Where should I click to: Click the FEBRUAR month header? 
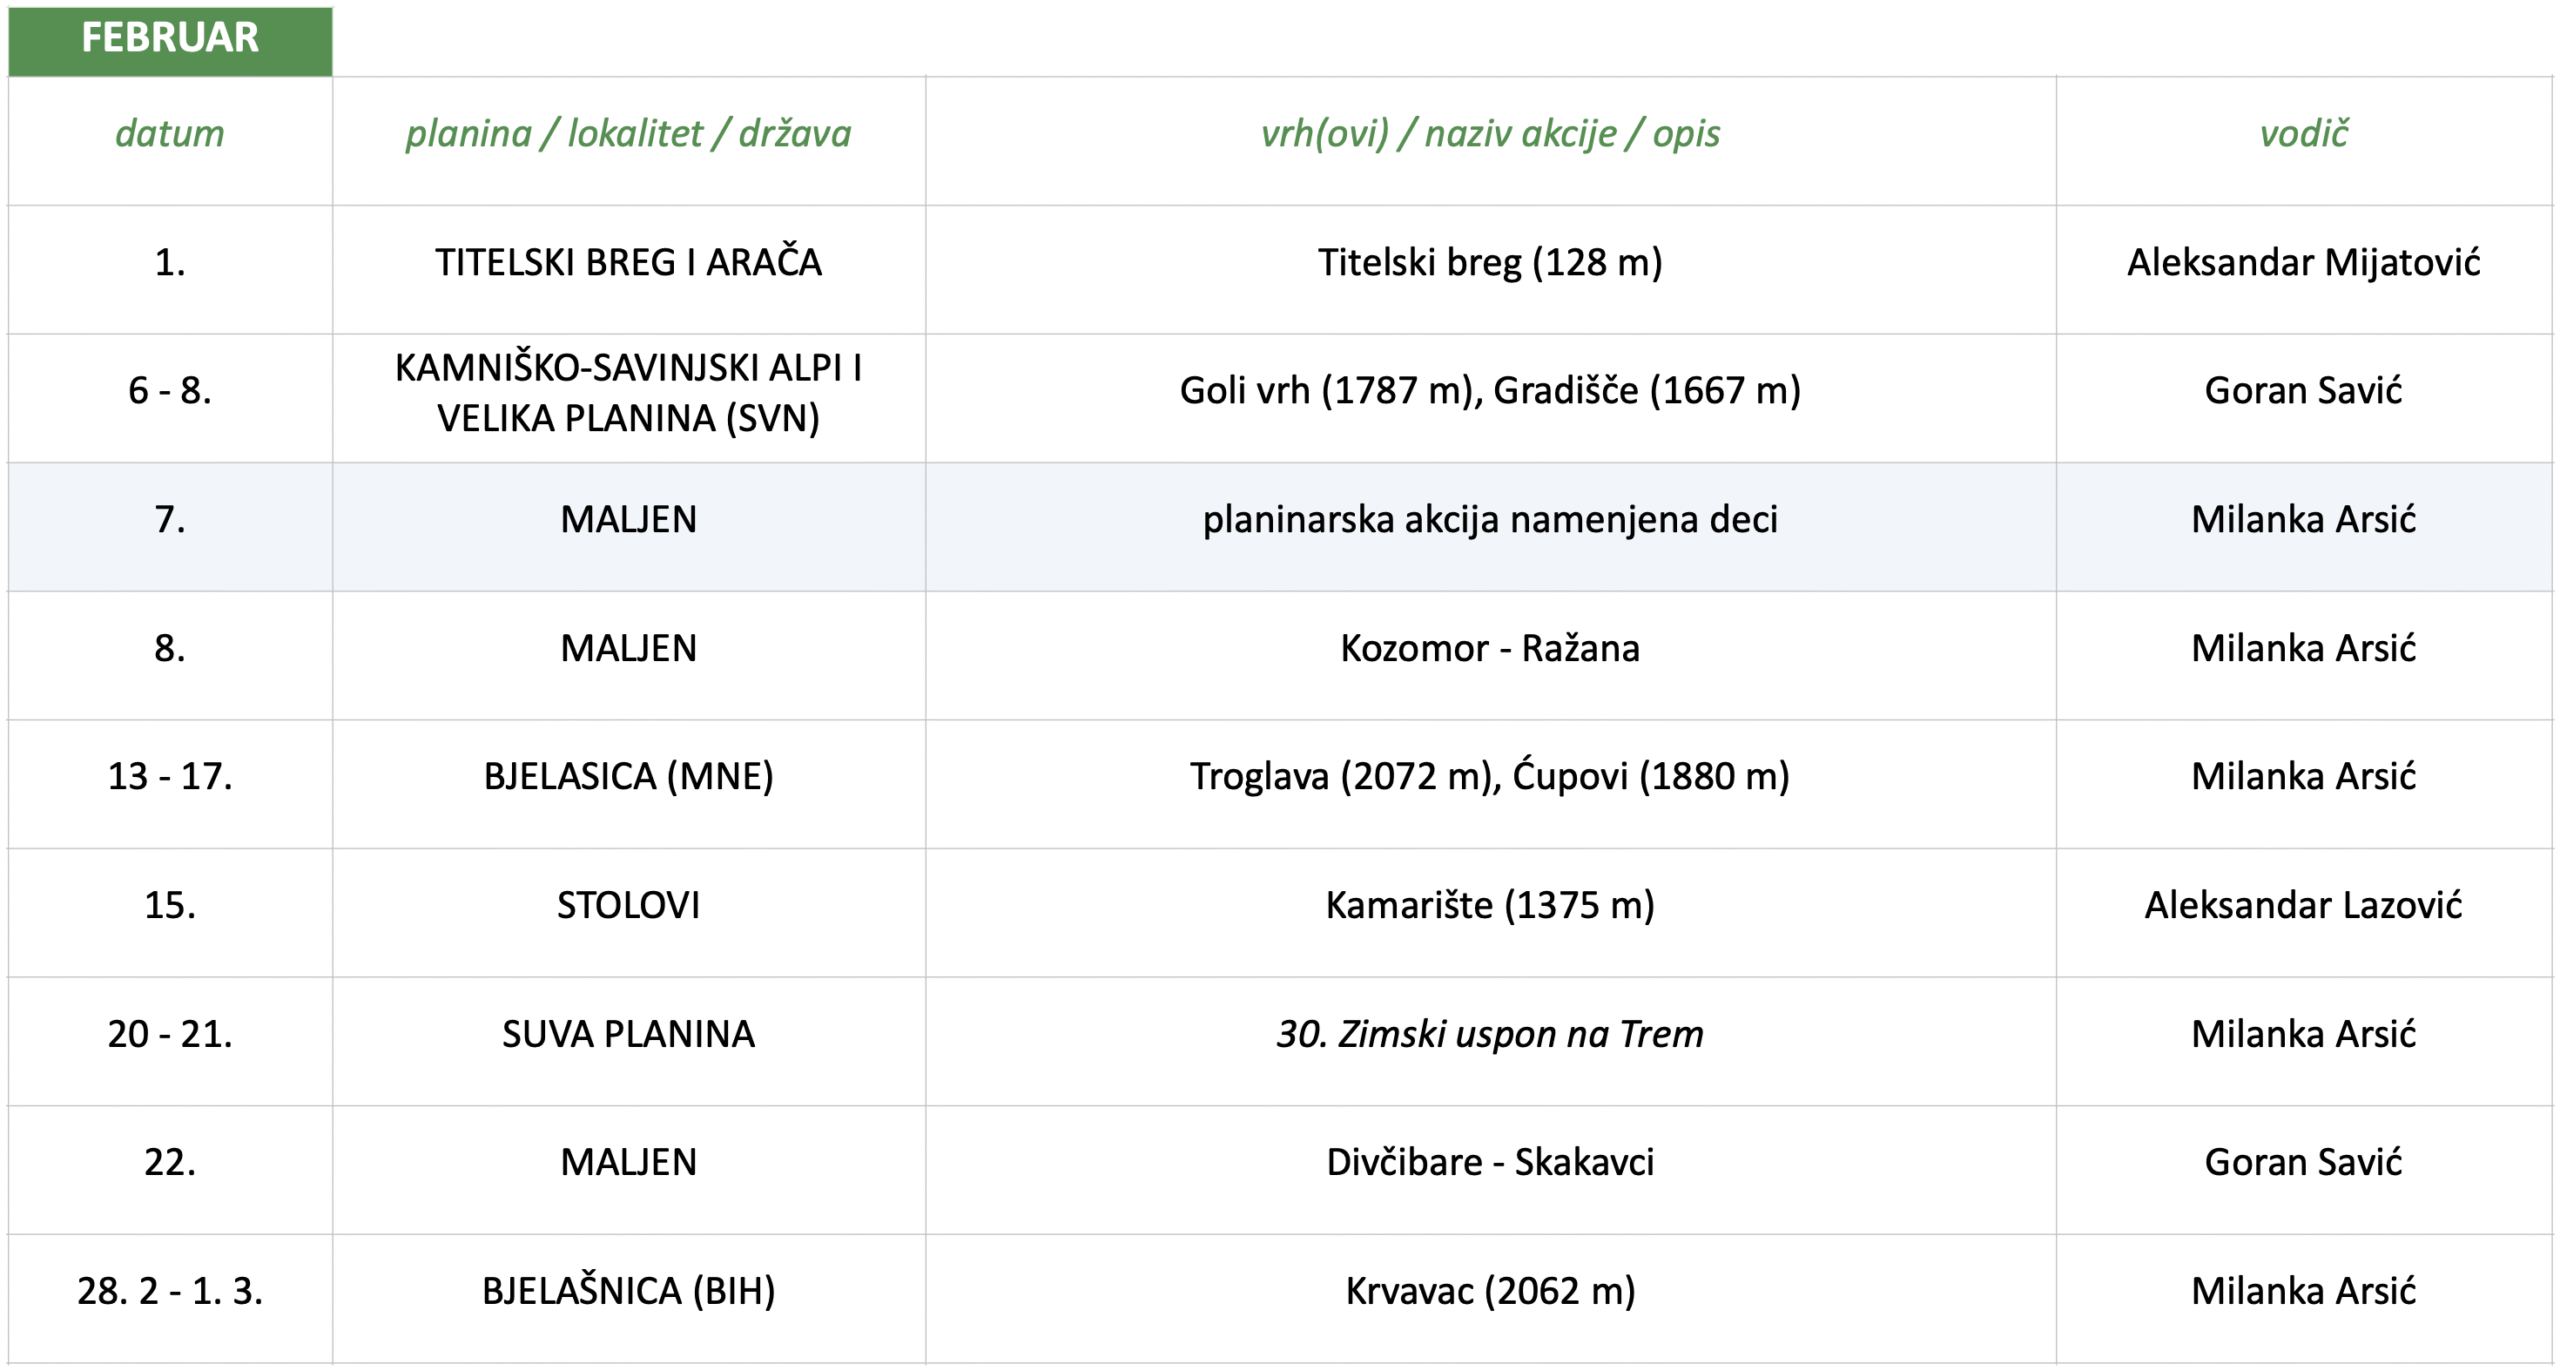[x=170, y=39]
